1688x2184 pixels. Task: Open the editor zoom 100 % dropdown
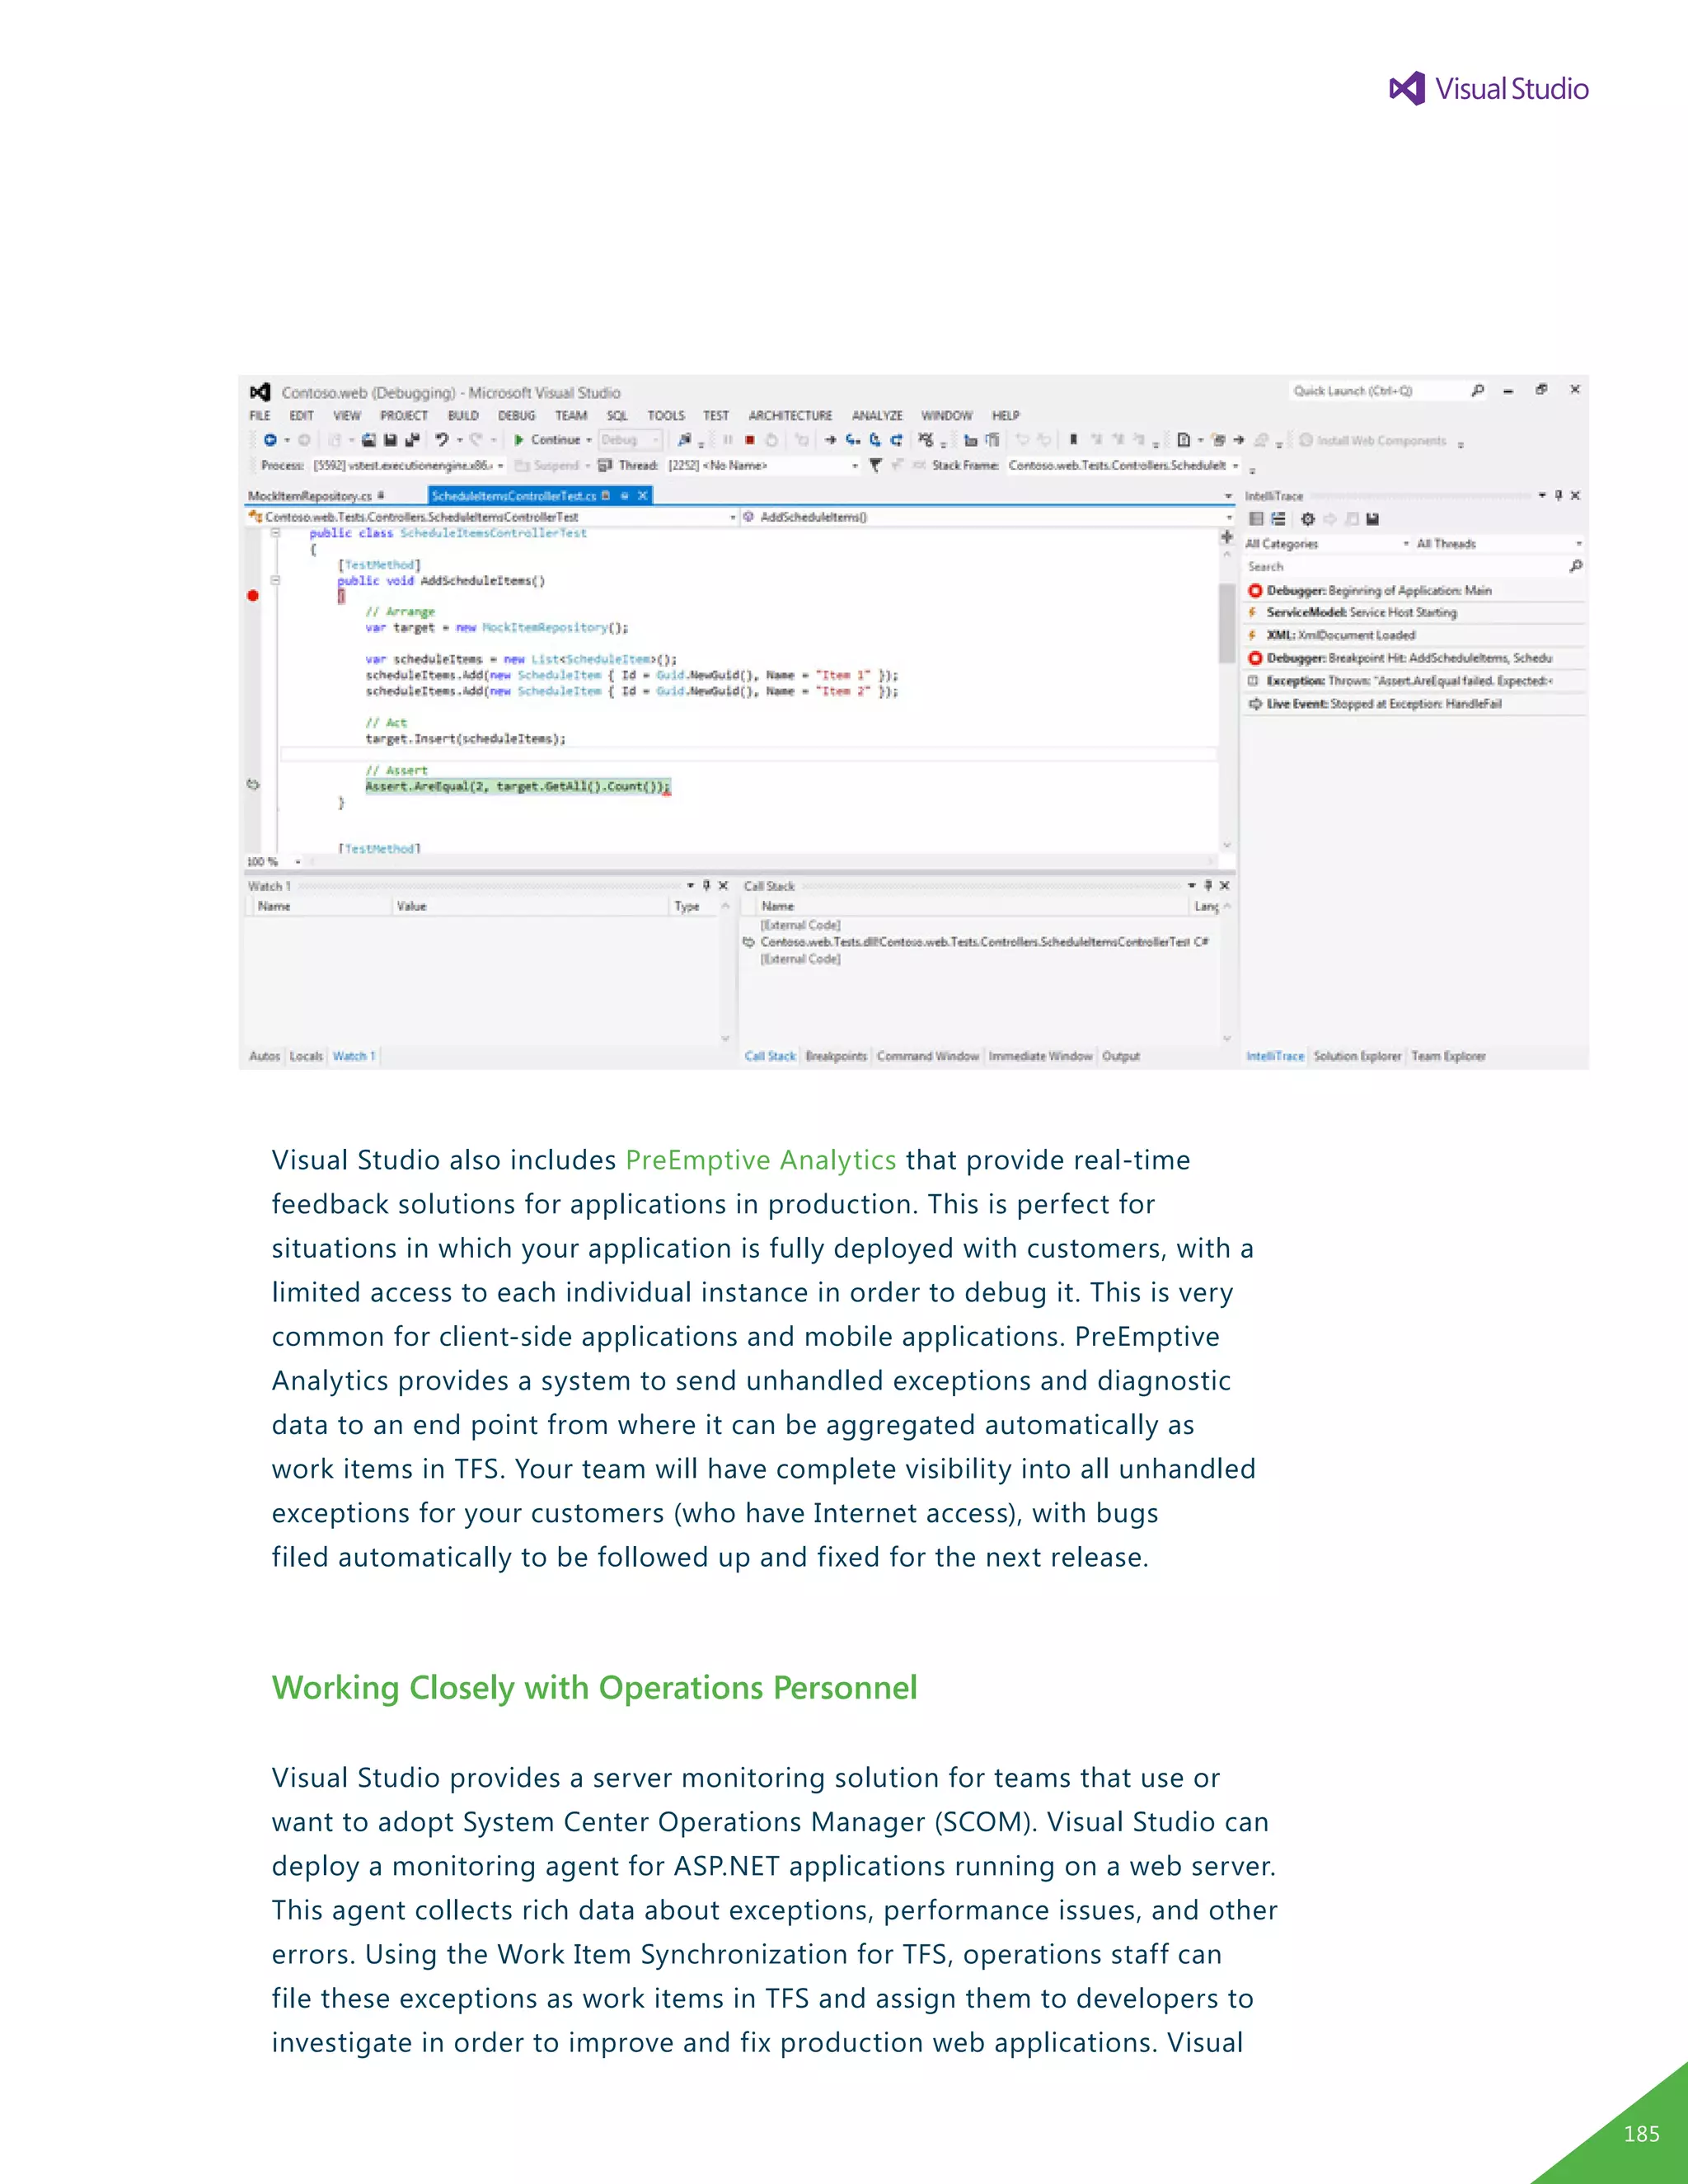coord(298,862)
